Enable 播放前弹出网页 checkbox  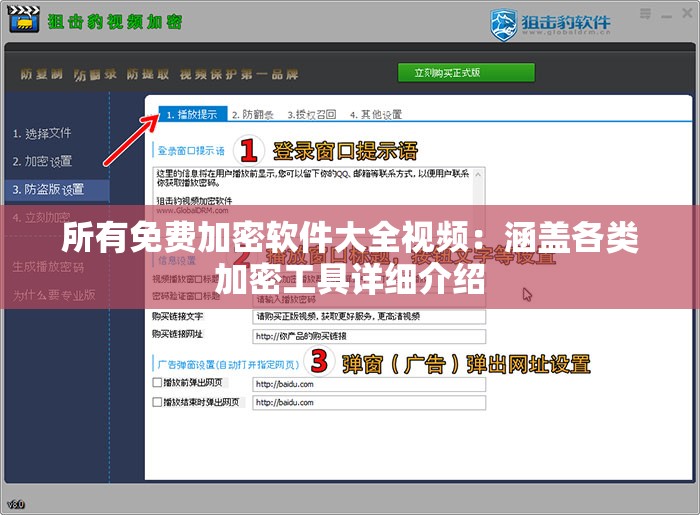point(157,382)
